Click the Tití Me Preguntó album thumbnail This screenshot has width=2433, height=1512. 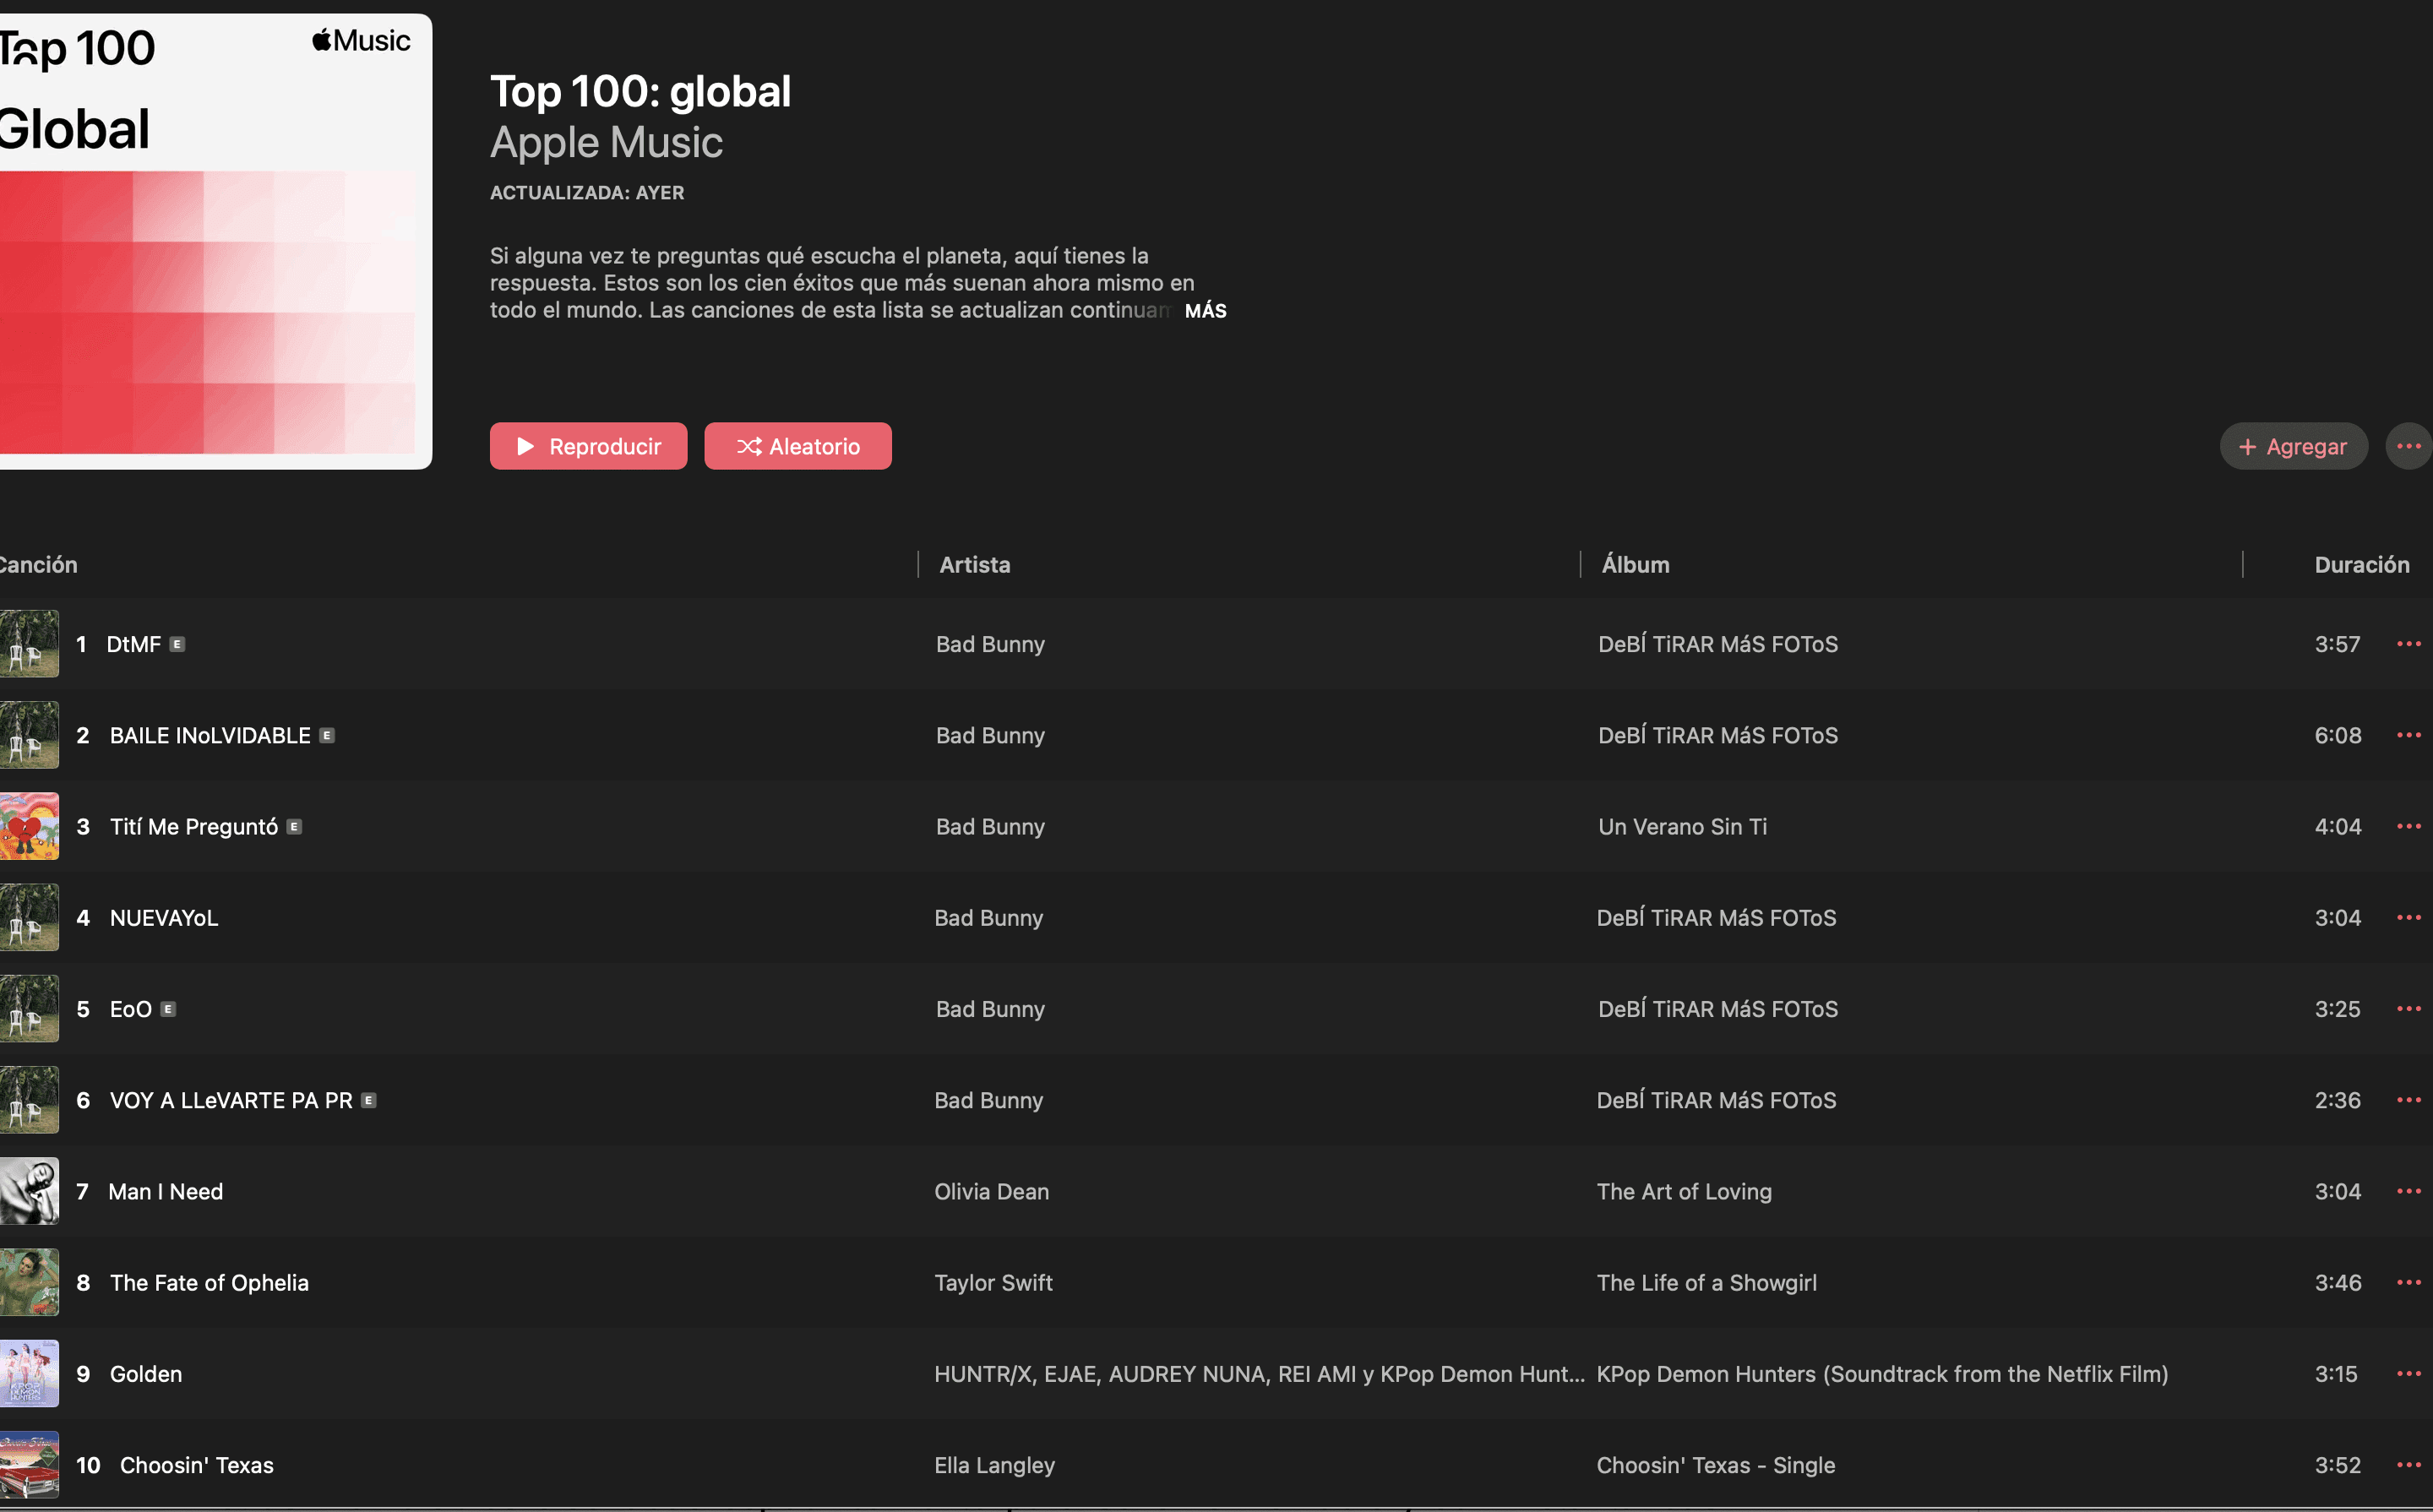[29, 827]
